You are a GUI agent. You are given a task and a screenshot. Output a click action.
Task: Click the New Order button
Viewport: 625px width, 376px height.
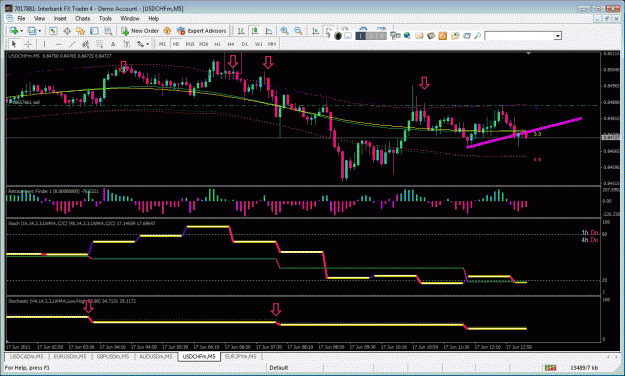[140, 31]
